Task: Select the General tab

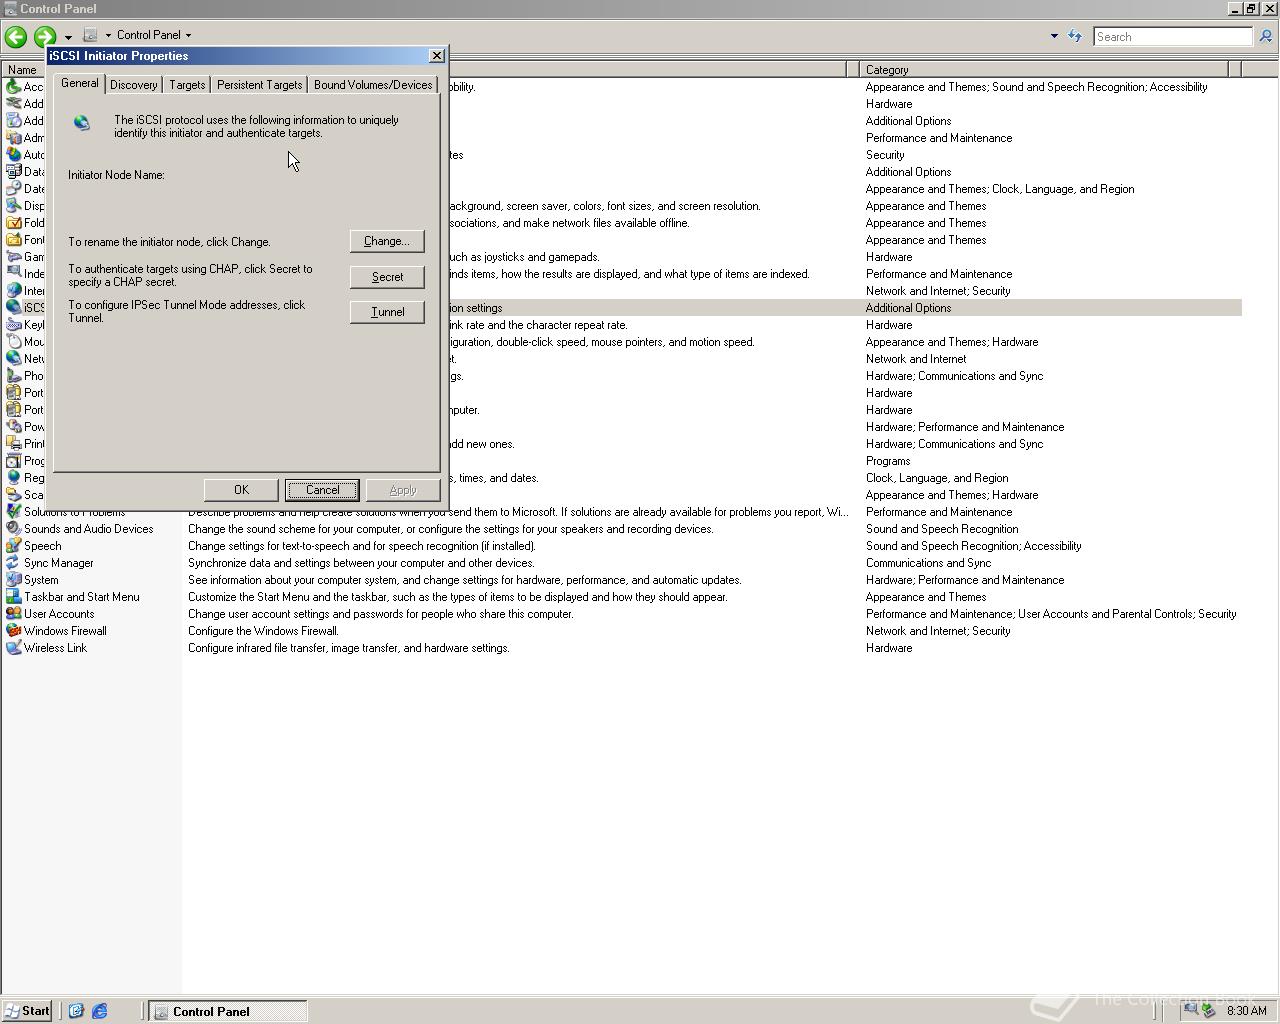Action: pyautogui.click(x=79, y=83)
